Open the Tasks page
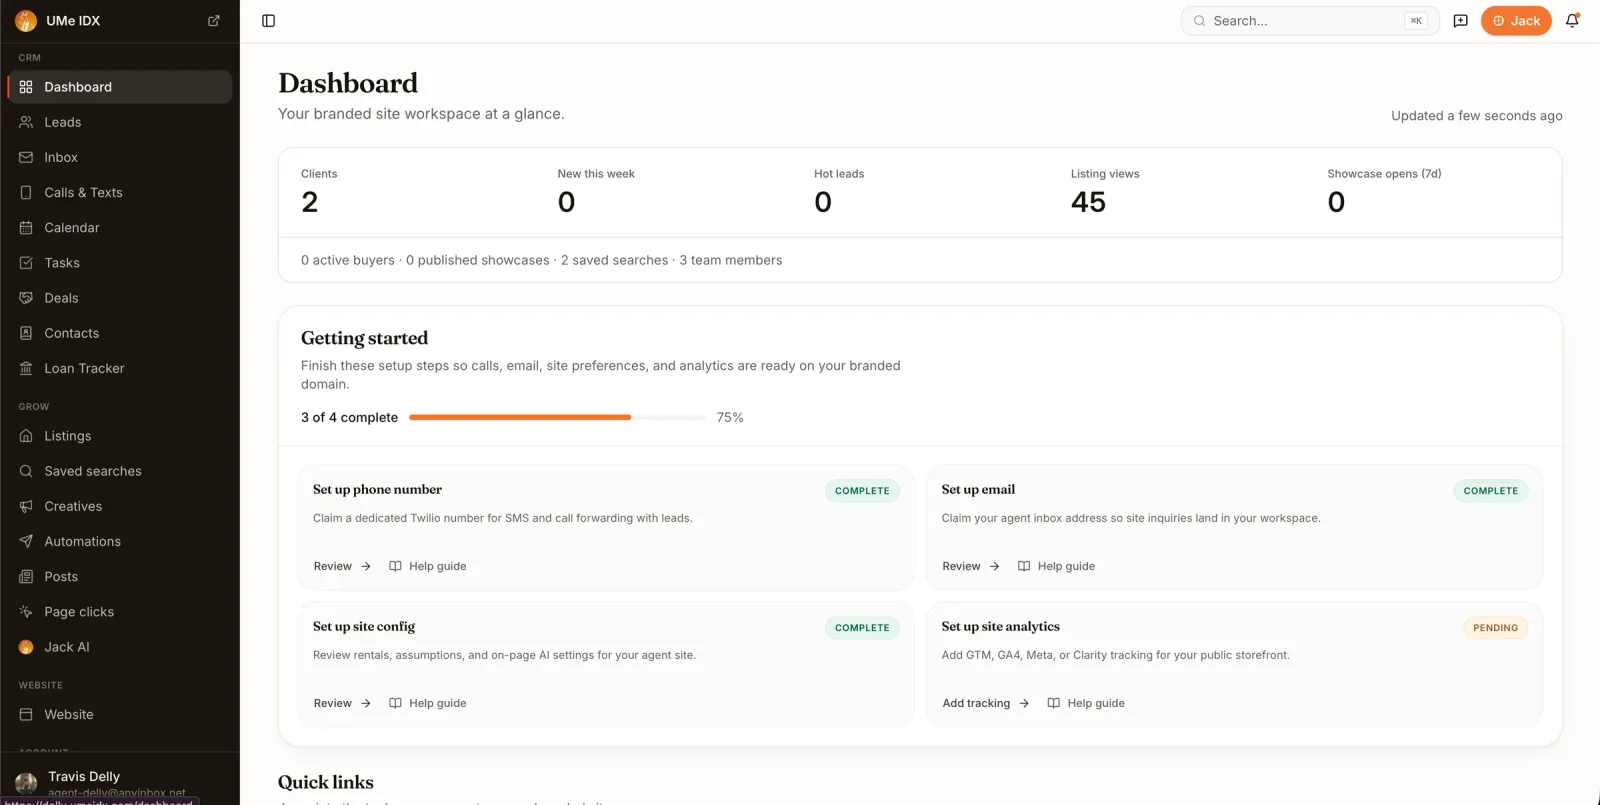This screenshot has width=1600, height=805. (120, 263)
